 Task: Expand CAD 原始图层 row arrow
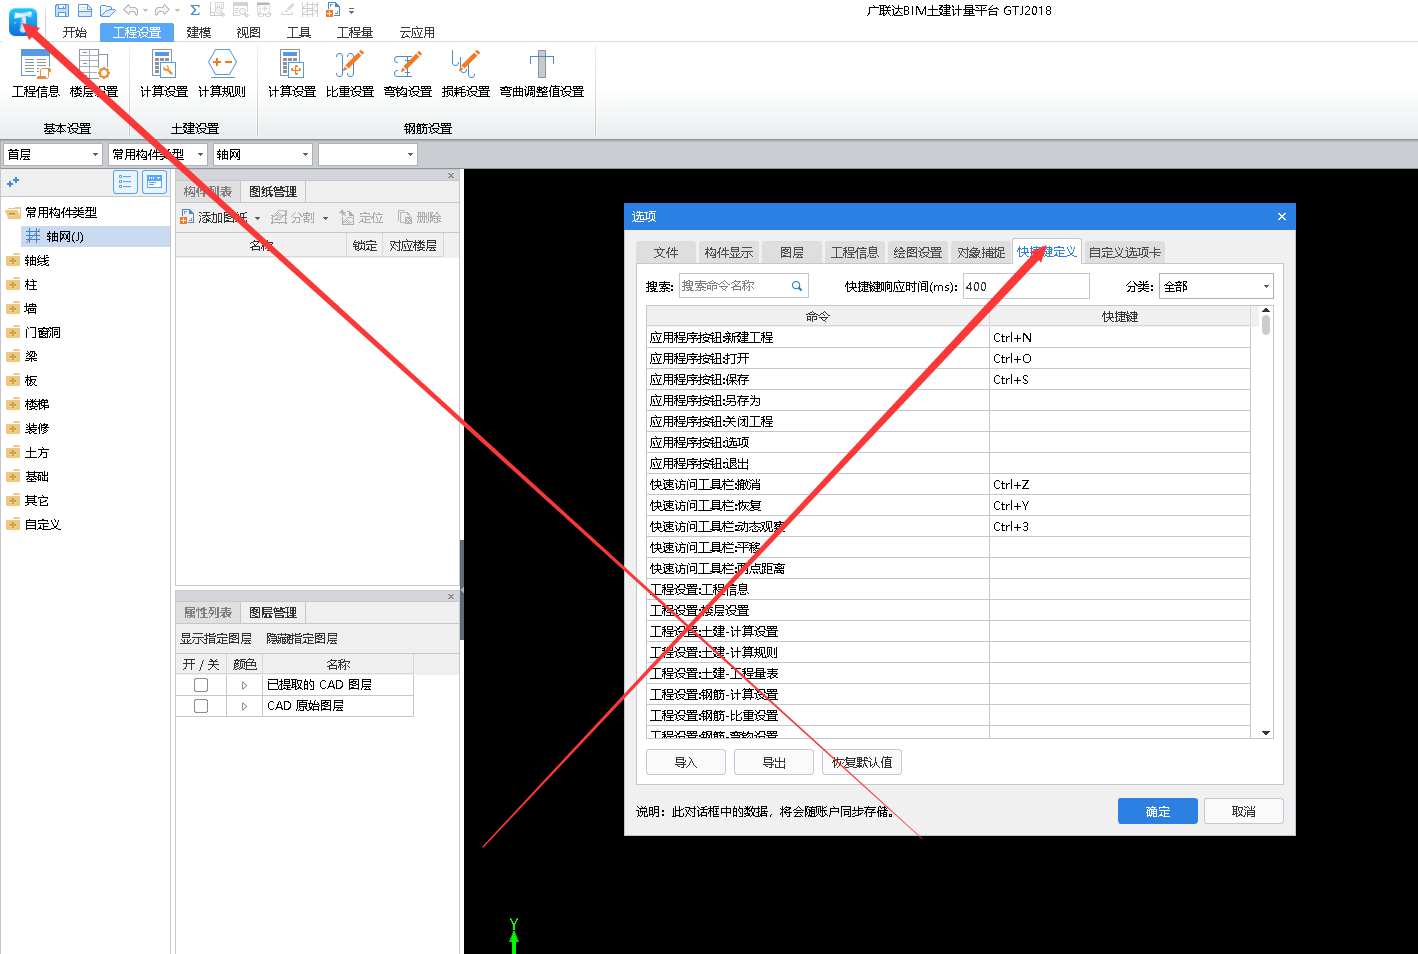coord(244,706)
